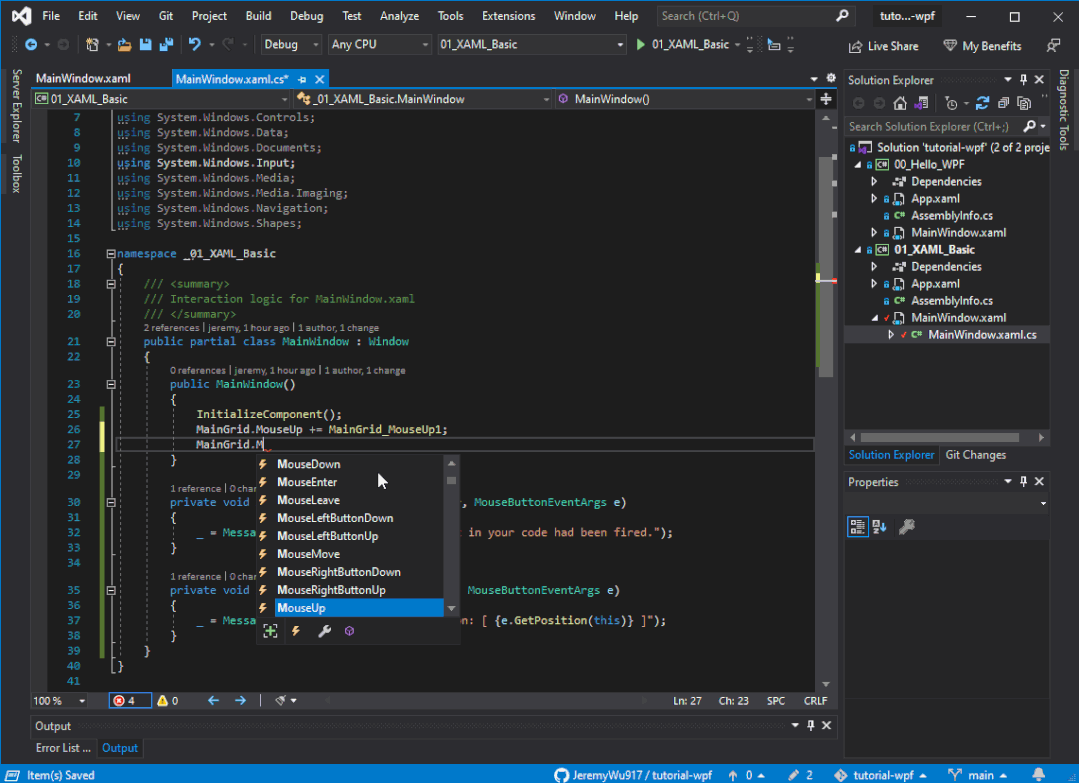Image resolution: width=1079 pixels, height=783 pixels.
Task: Open the Build menu
Action: 258,16
